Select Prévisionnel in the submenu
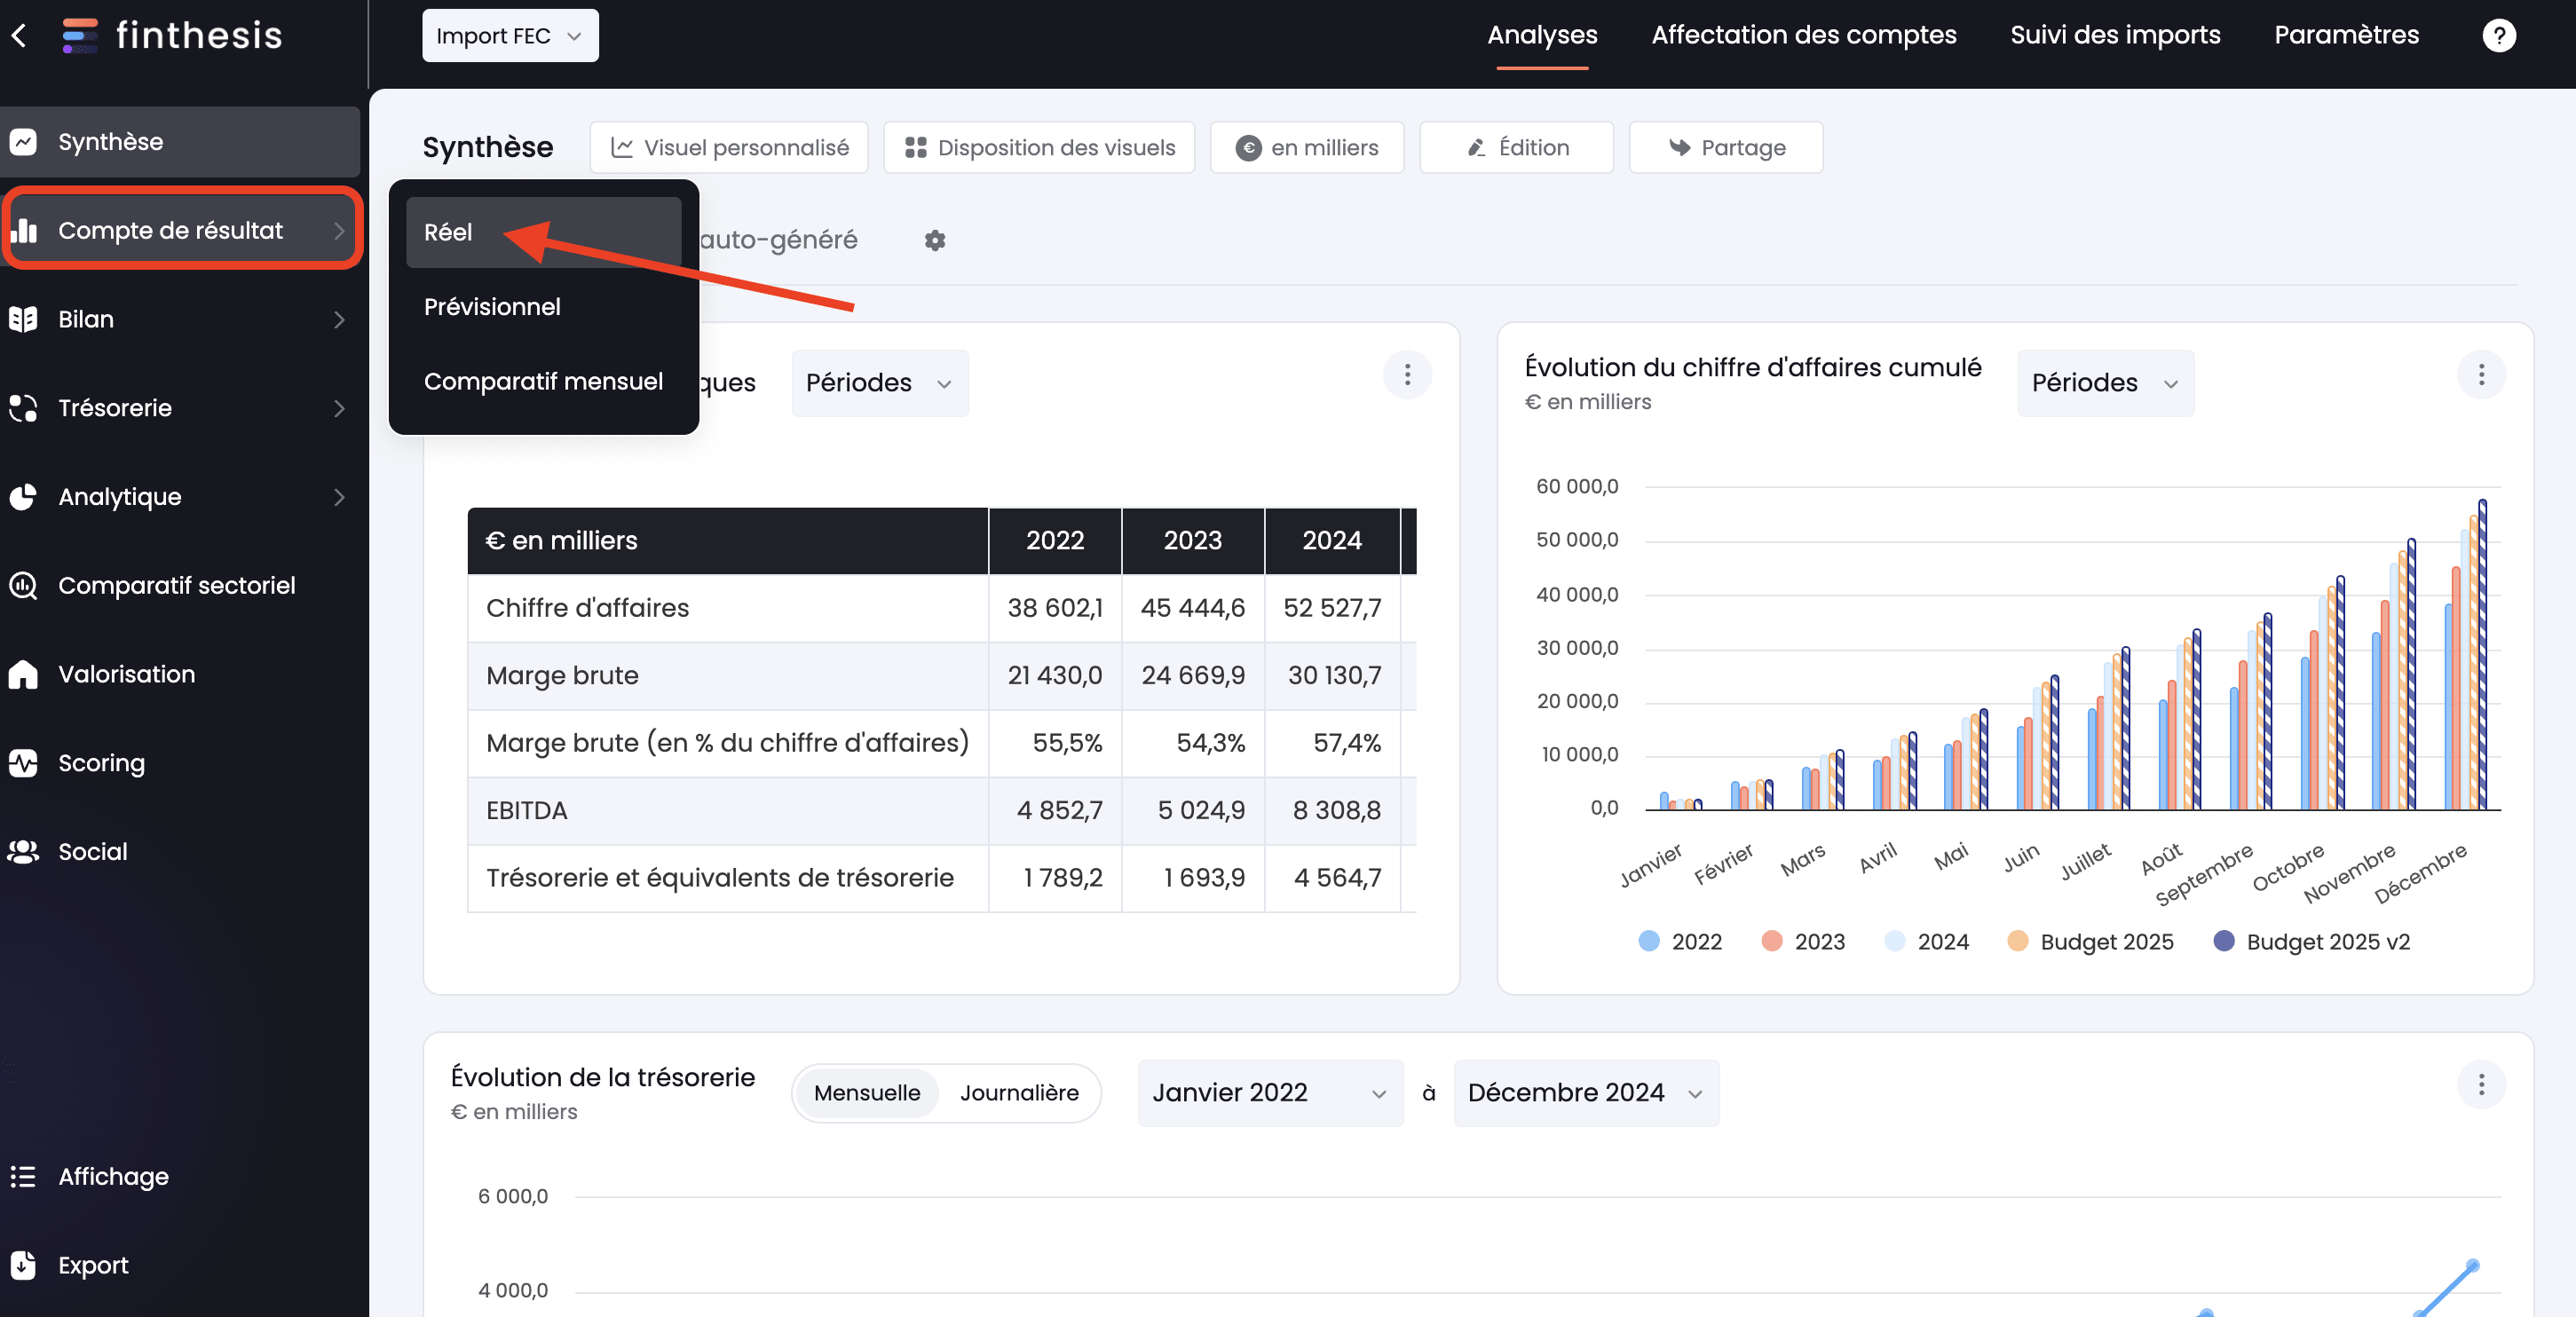Image resolution: width=2576 pixels, height=1317 pixels. (543, 307)
